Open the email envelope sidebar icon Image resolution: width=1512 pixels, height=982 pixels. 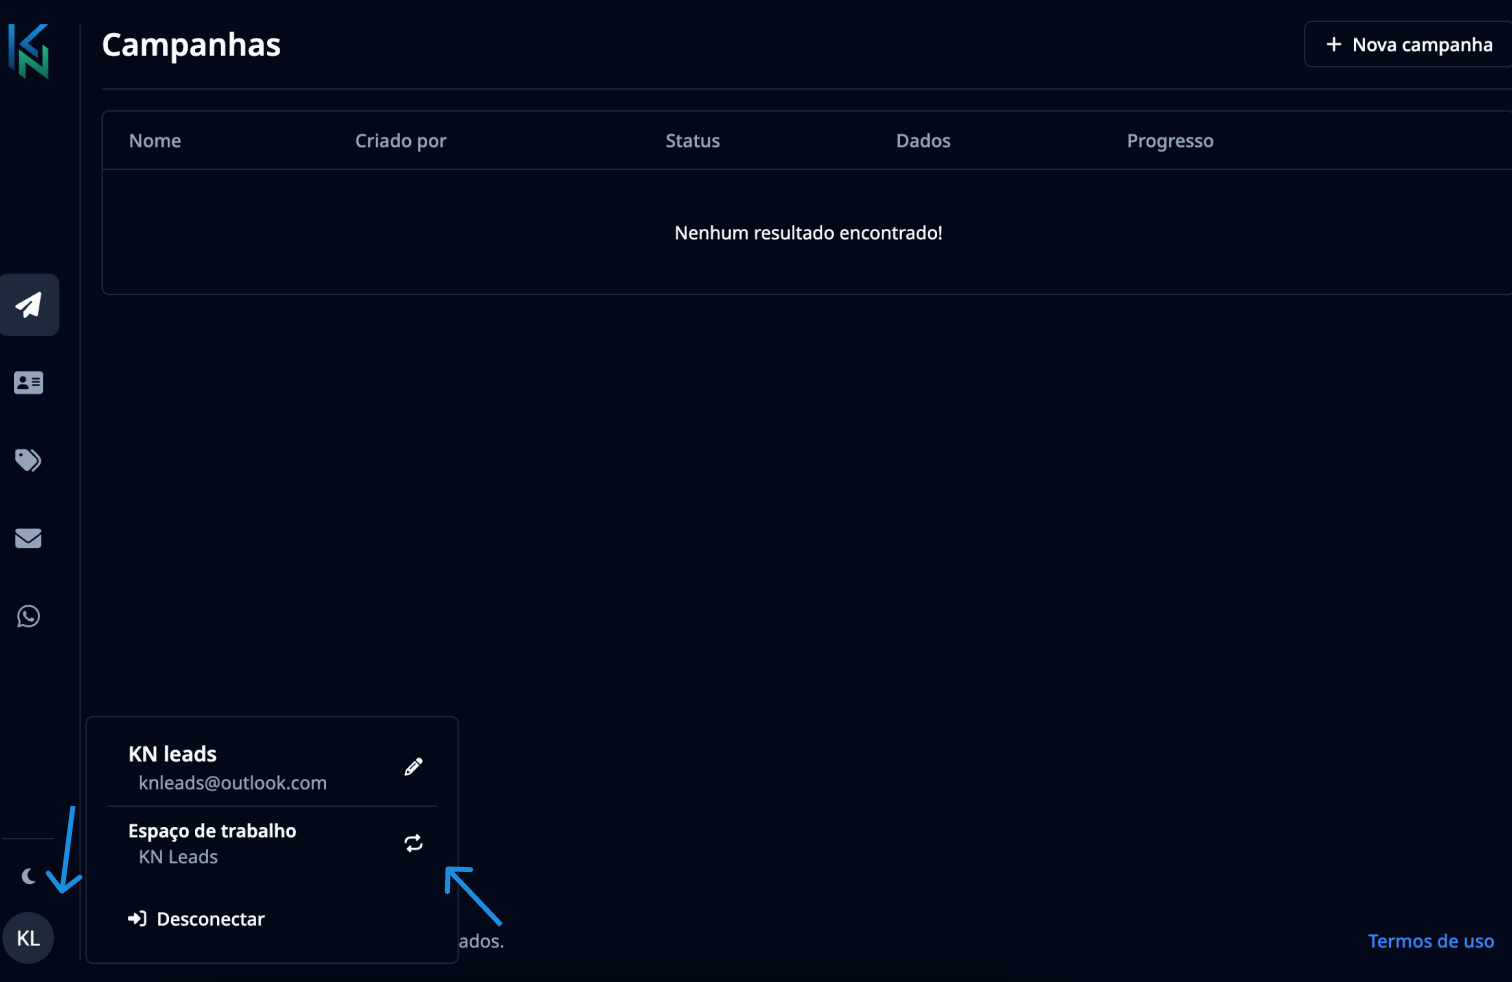(28, 538)
